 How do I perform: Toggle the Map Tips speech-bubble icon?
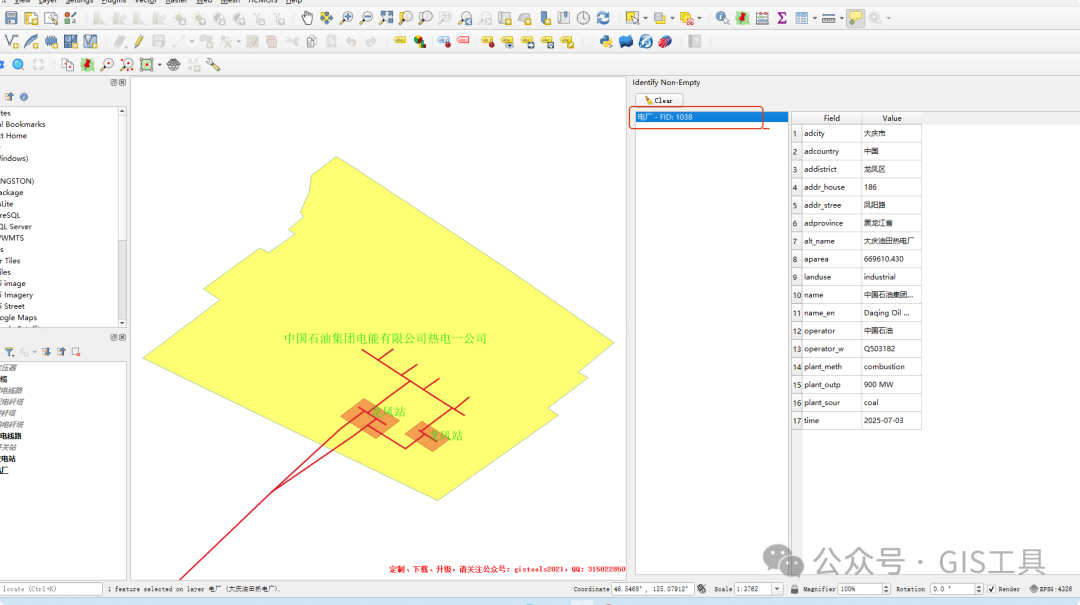[x=855, y=19]
